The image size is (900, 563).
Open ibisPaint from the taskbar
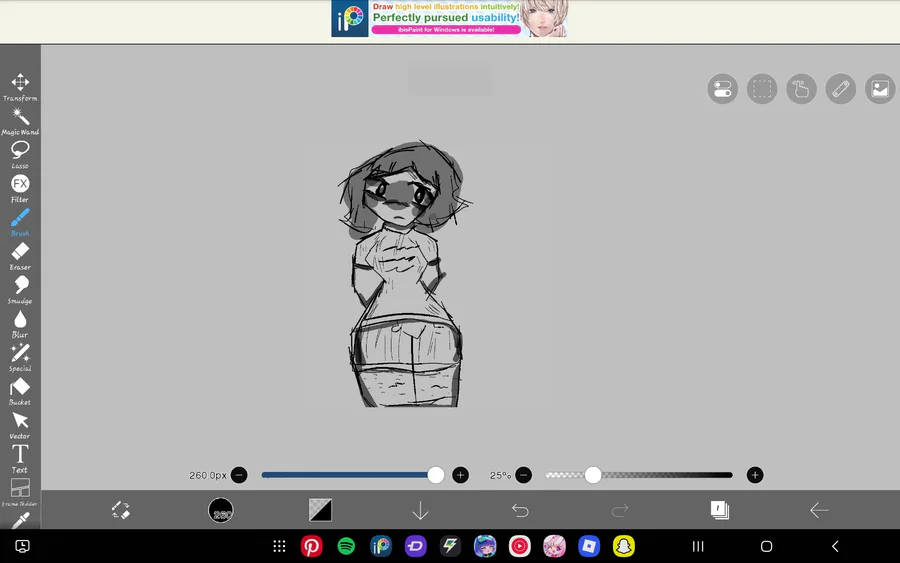click(x=381, y=546)
